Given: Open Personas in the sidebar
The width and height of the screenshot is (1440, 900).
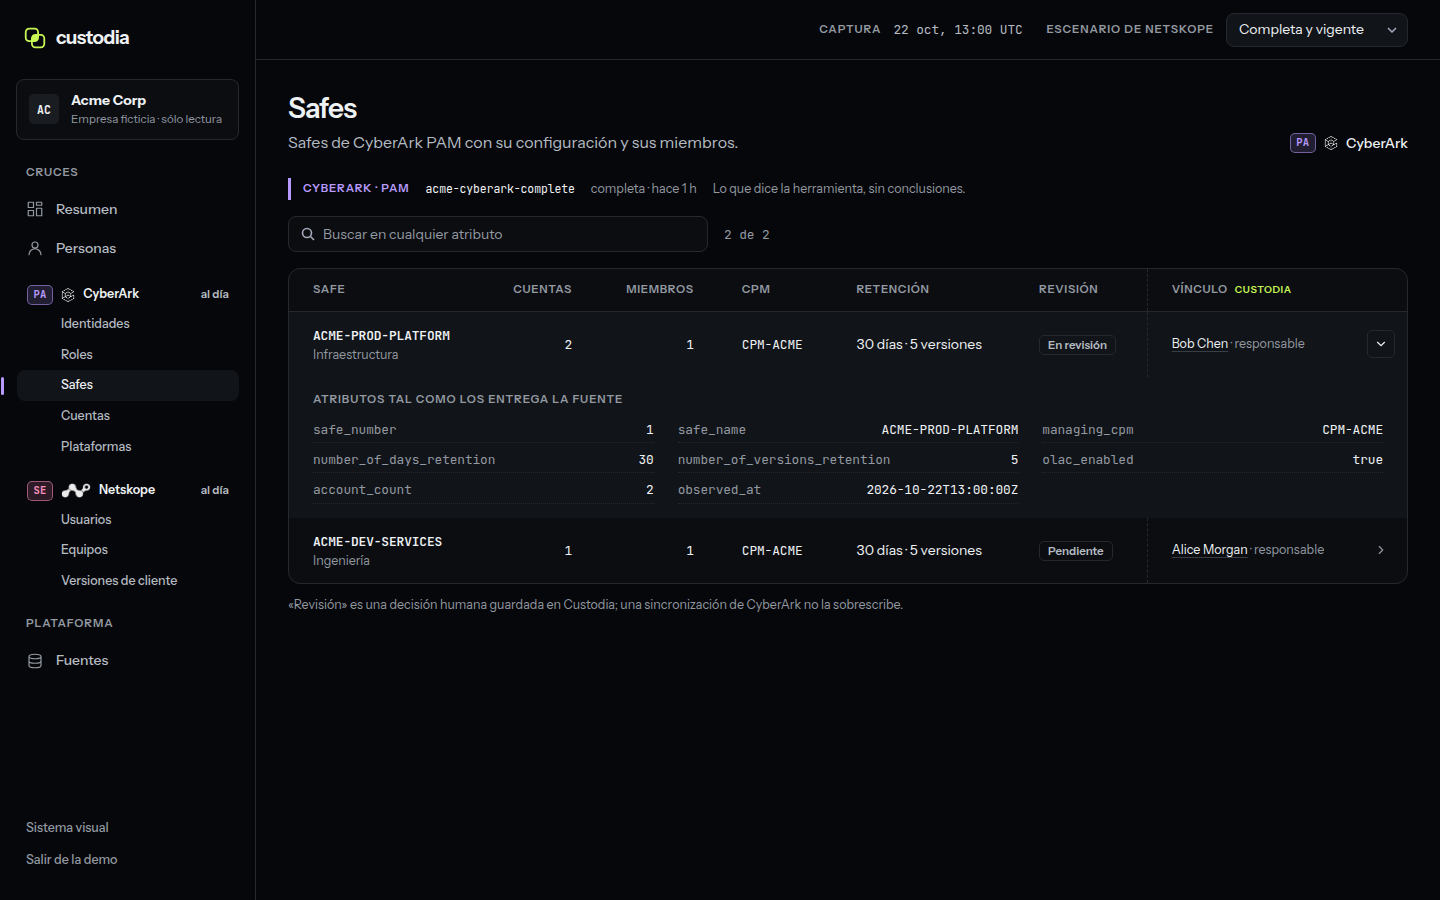Looking at the screenshot, I should coord(127,248).
